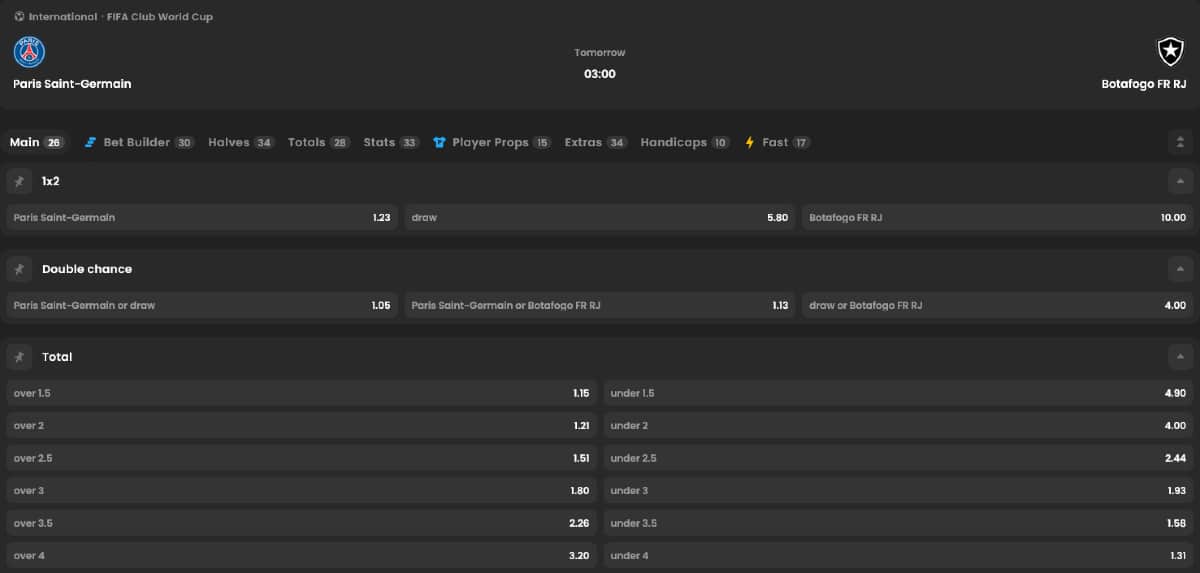Choose under 4 total at 1.31

click(898, 555)
